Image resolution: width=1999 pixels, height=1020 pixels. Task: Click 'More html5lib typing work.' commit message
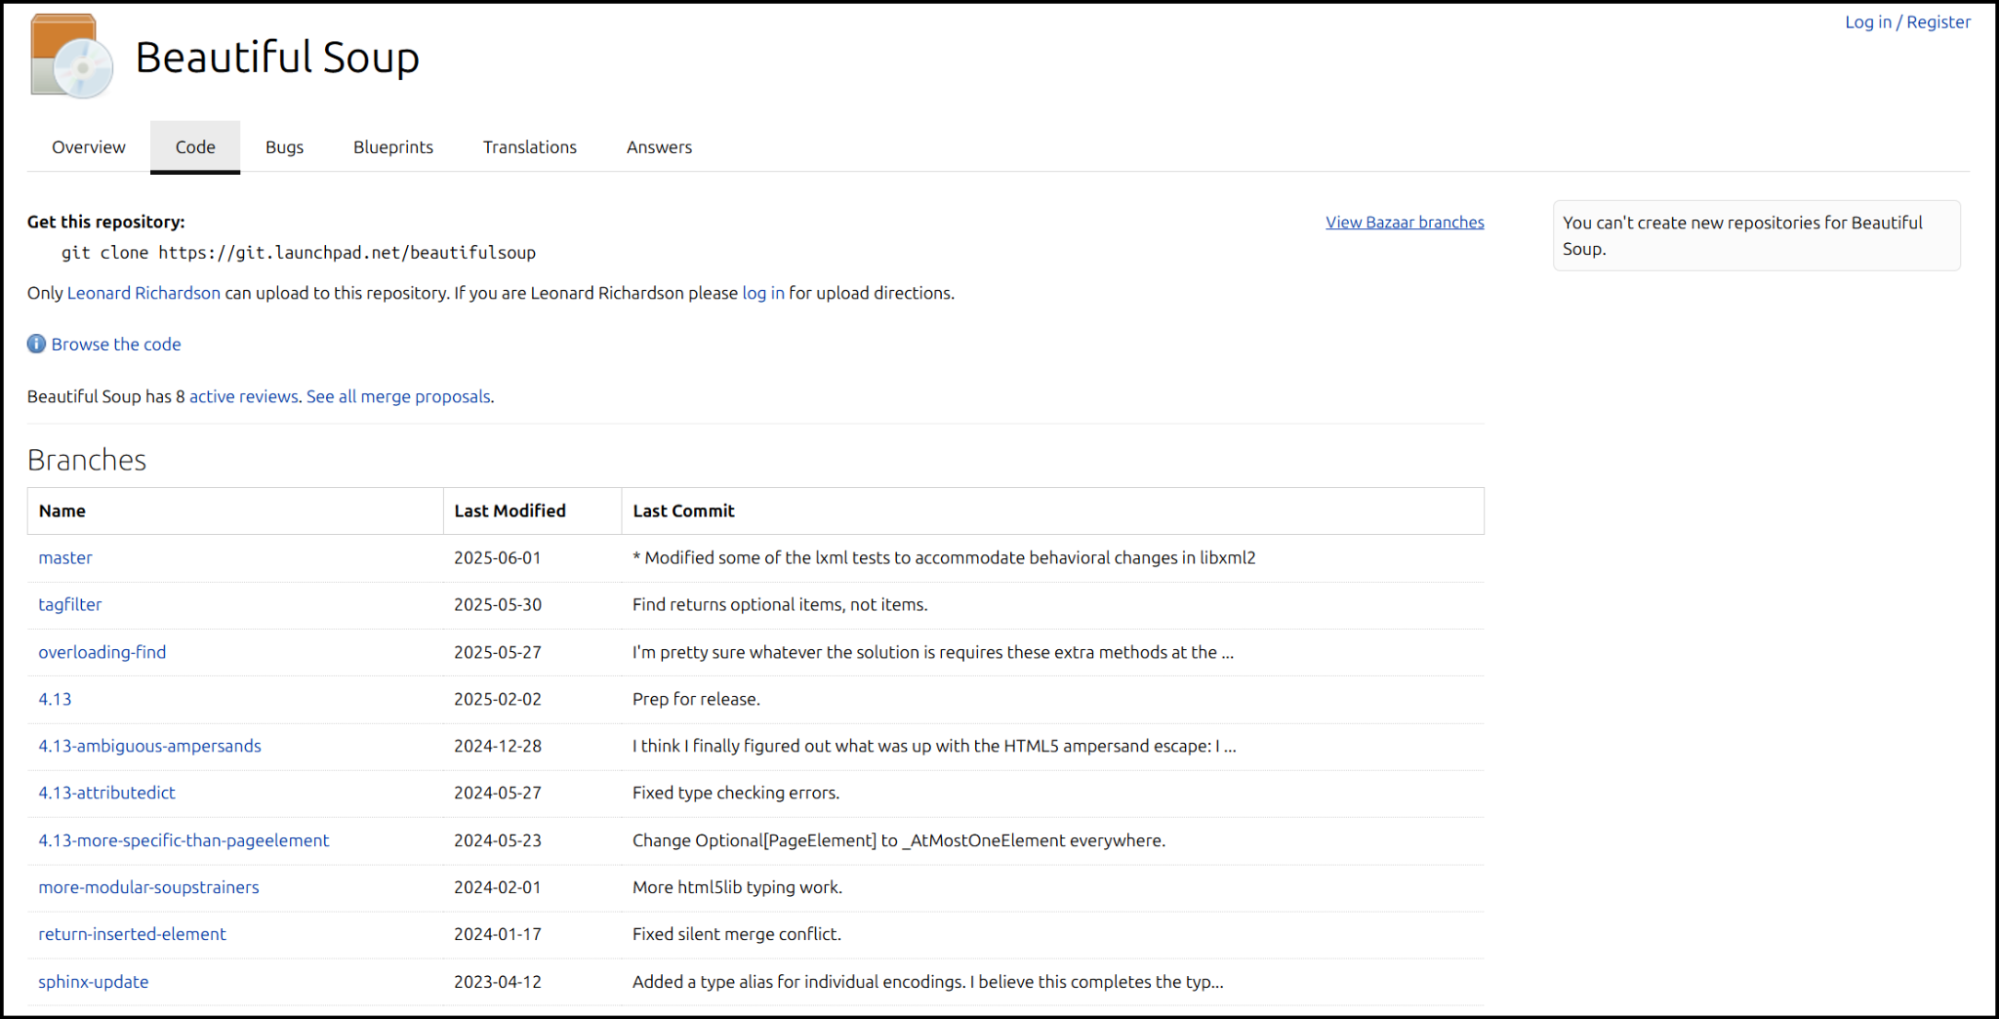pos(737,887)
